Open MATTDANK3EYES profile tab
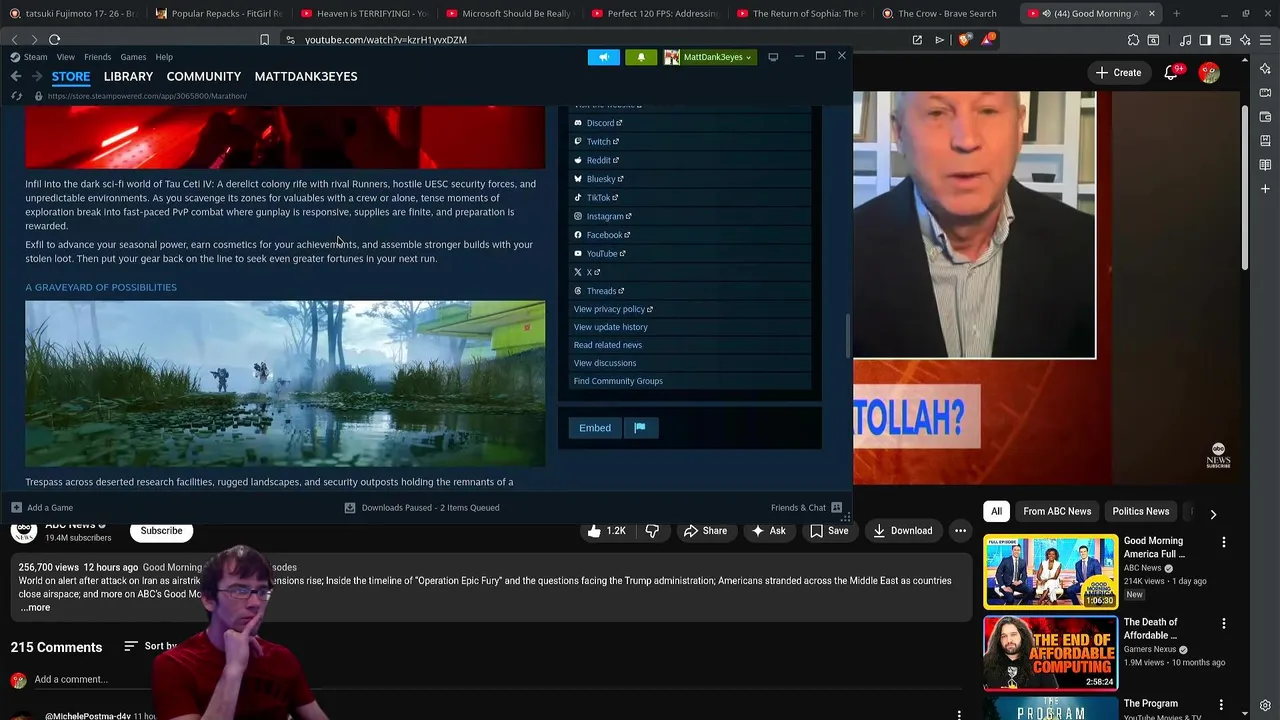This screenshot has height=720, width=1280. (x=306, y=76)
